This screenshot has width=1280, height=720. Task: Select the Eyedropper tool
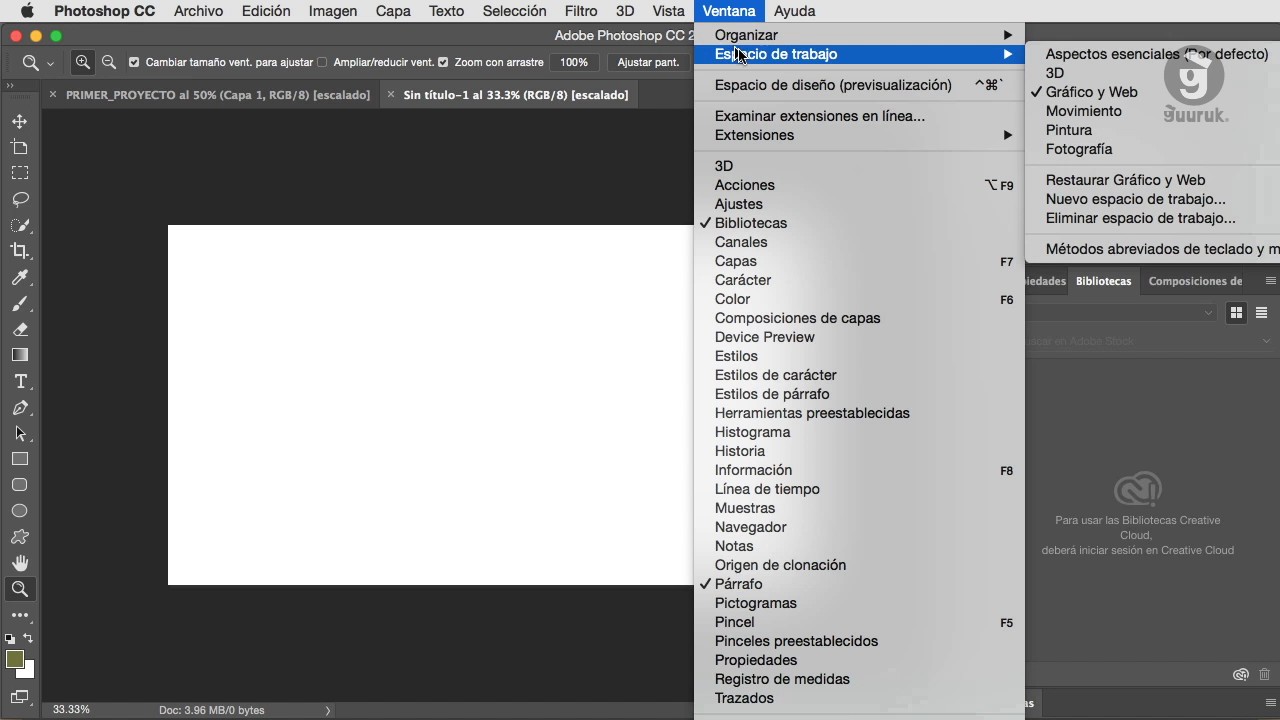[x=20, y=277]
